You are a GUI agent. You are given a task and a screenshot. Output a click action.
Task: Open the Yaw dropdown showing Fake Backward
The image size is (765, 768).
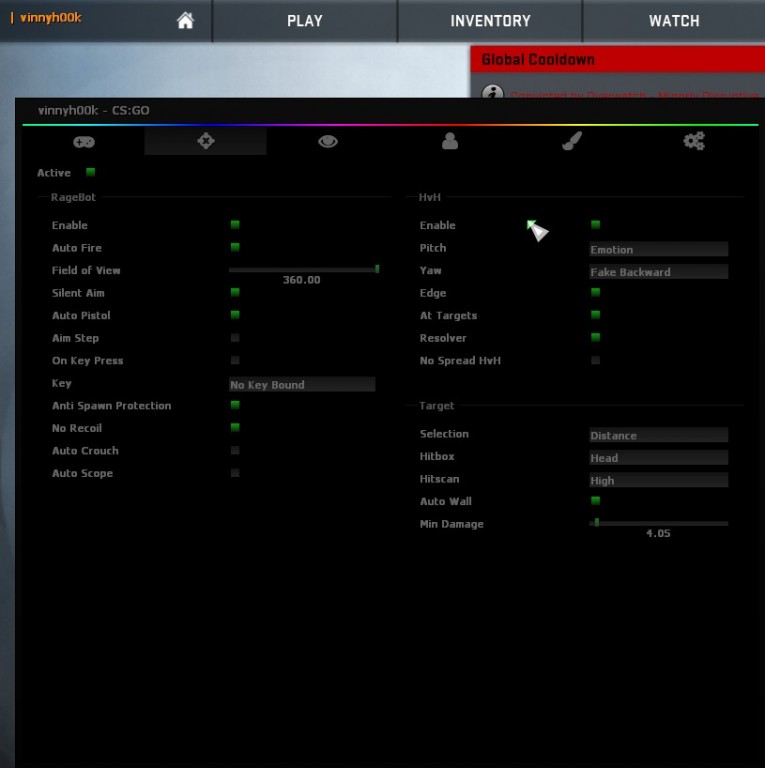[x=658, y=271]
